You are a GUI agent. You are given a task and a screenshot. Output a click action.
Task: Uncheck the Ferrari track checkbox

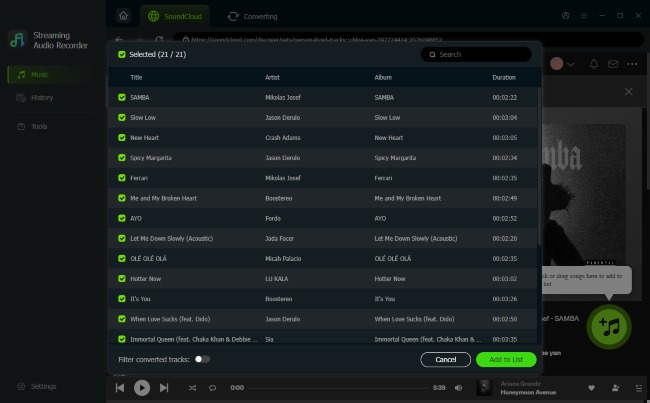pos(121,178)
